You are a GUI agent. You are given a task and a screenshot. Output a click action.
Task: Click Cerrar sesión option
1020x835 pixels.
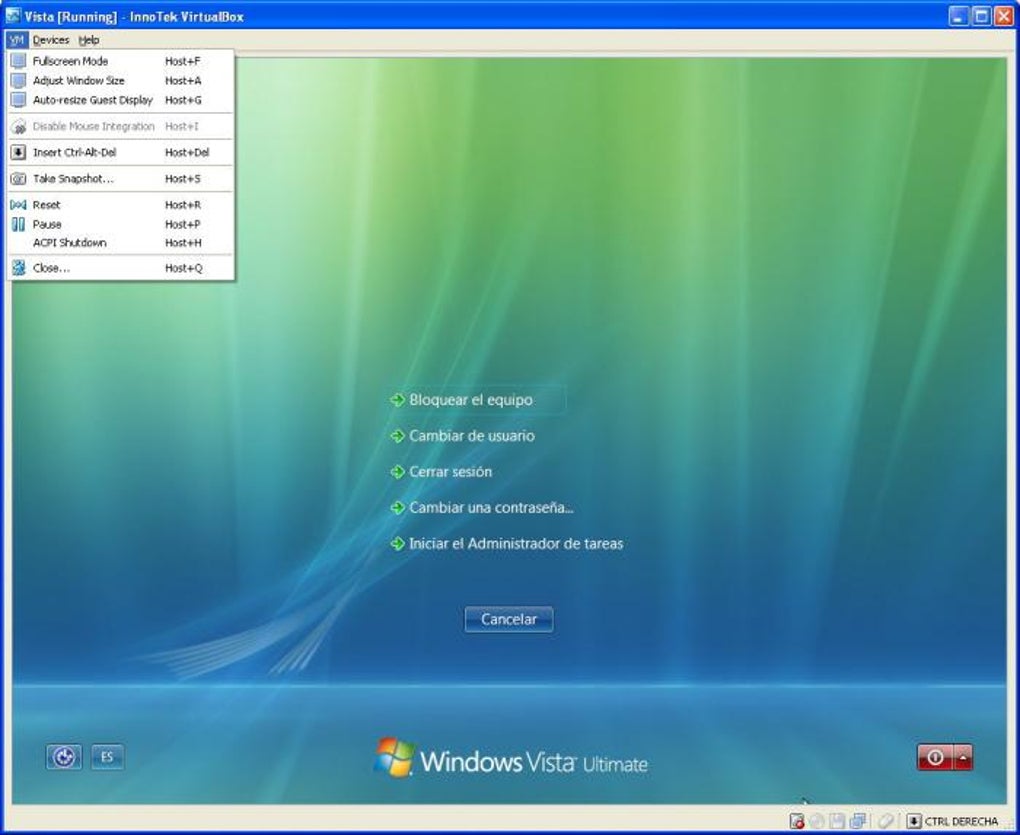click(450, 471)
